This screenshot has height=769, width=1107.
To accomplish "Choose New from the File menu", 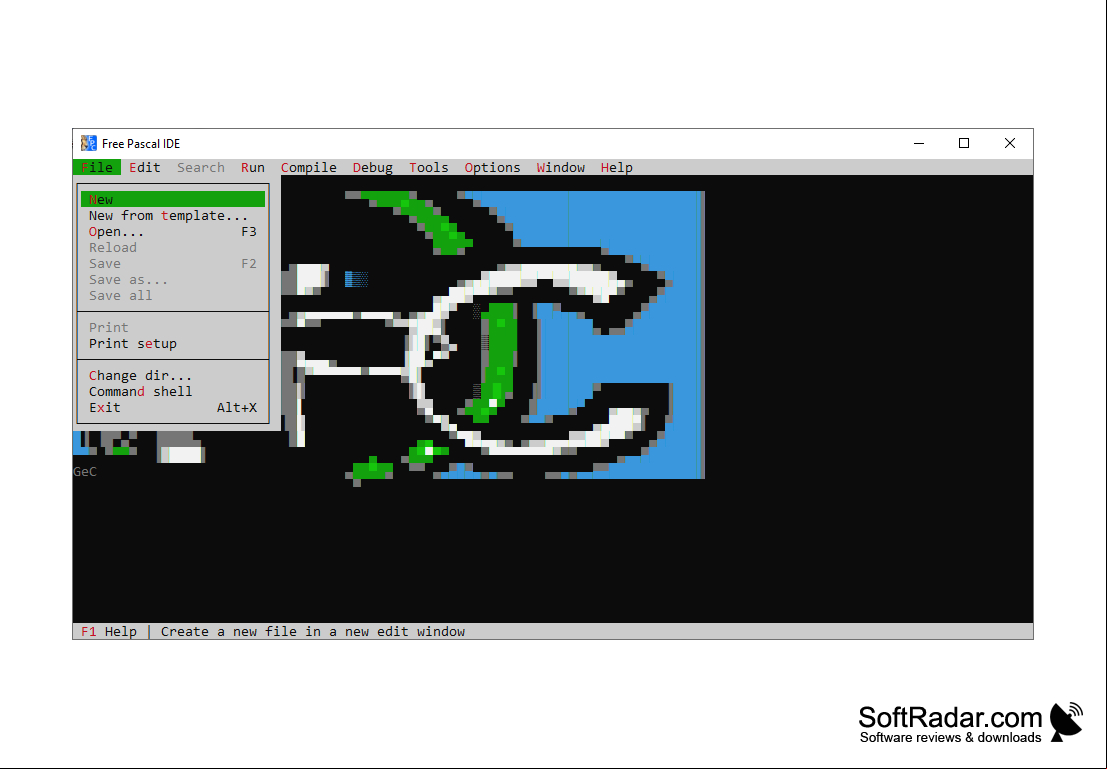I will click(x=173, y=200).
